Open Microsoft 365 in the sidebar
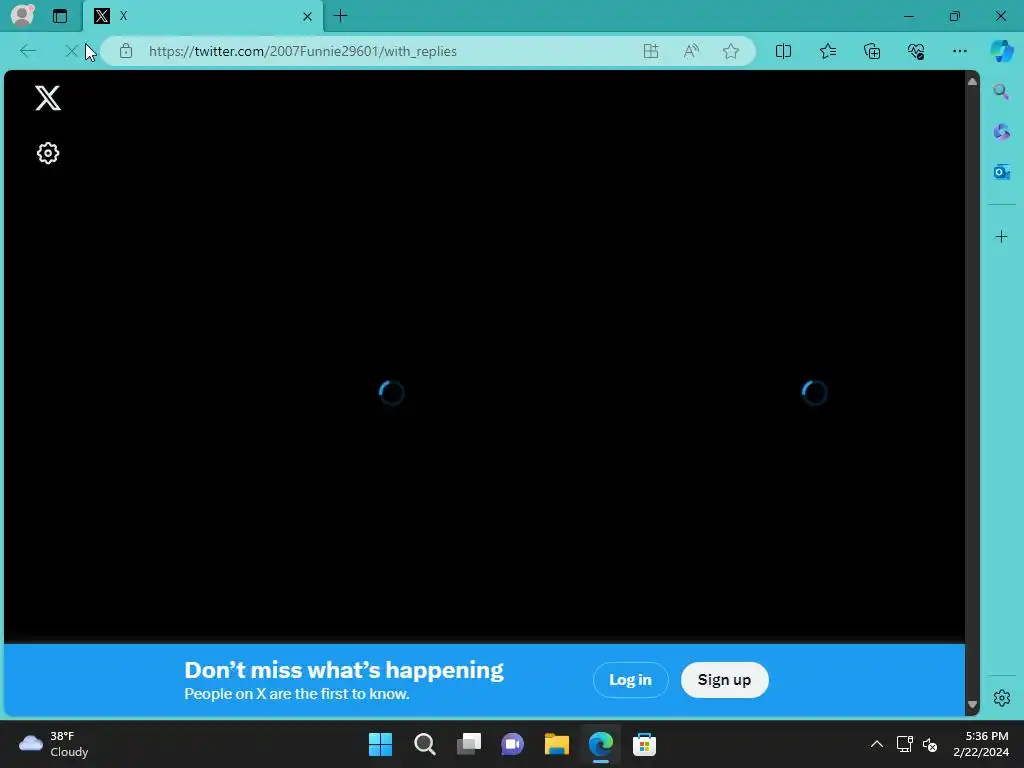The width and height of the screenshot is (1024, 768). (1001, 132)
